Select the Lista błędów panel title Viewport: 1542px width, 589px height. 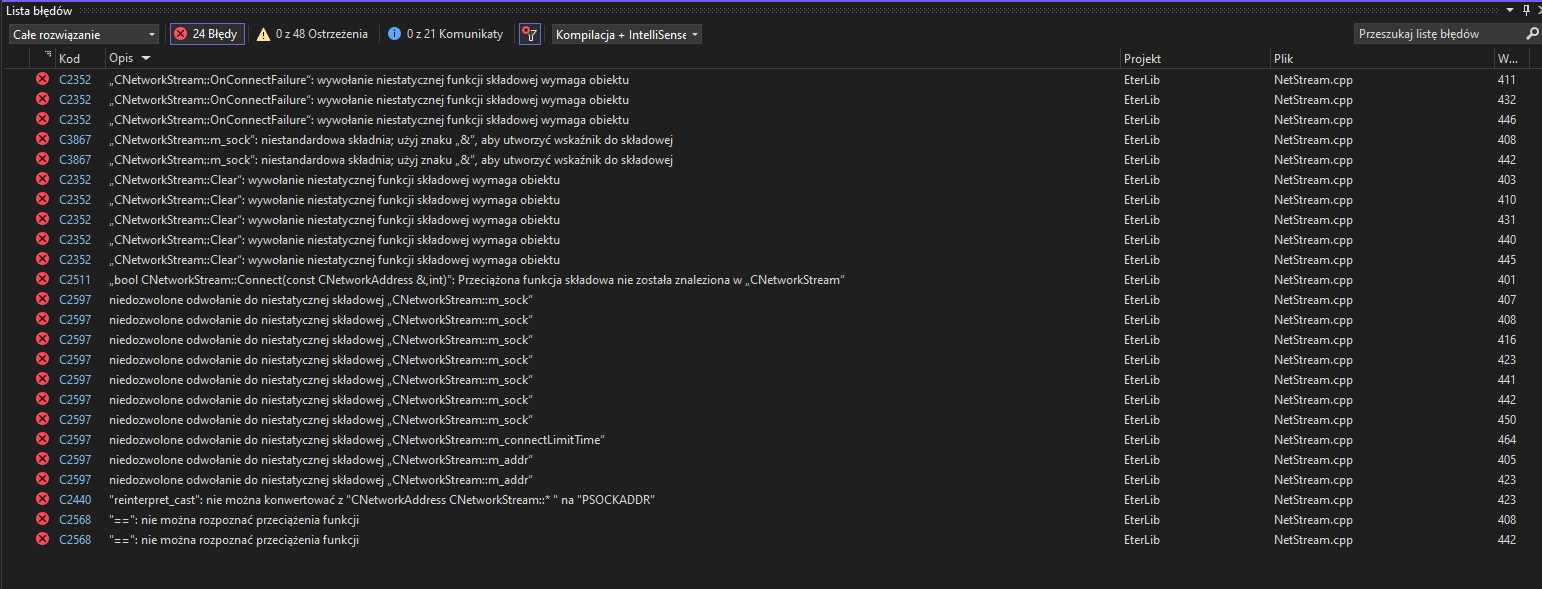point(39,9)
